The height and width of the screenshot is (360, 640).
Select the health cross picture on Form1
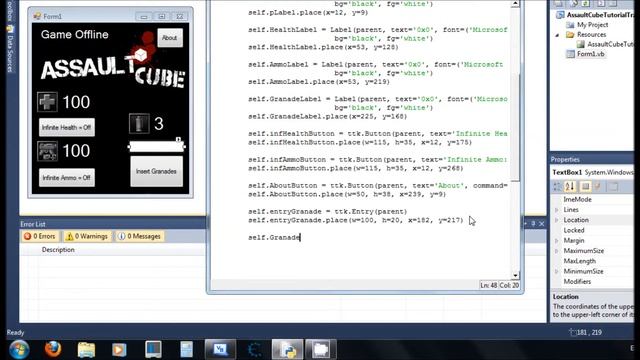click(x=47, y=102)
